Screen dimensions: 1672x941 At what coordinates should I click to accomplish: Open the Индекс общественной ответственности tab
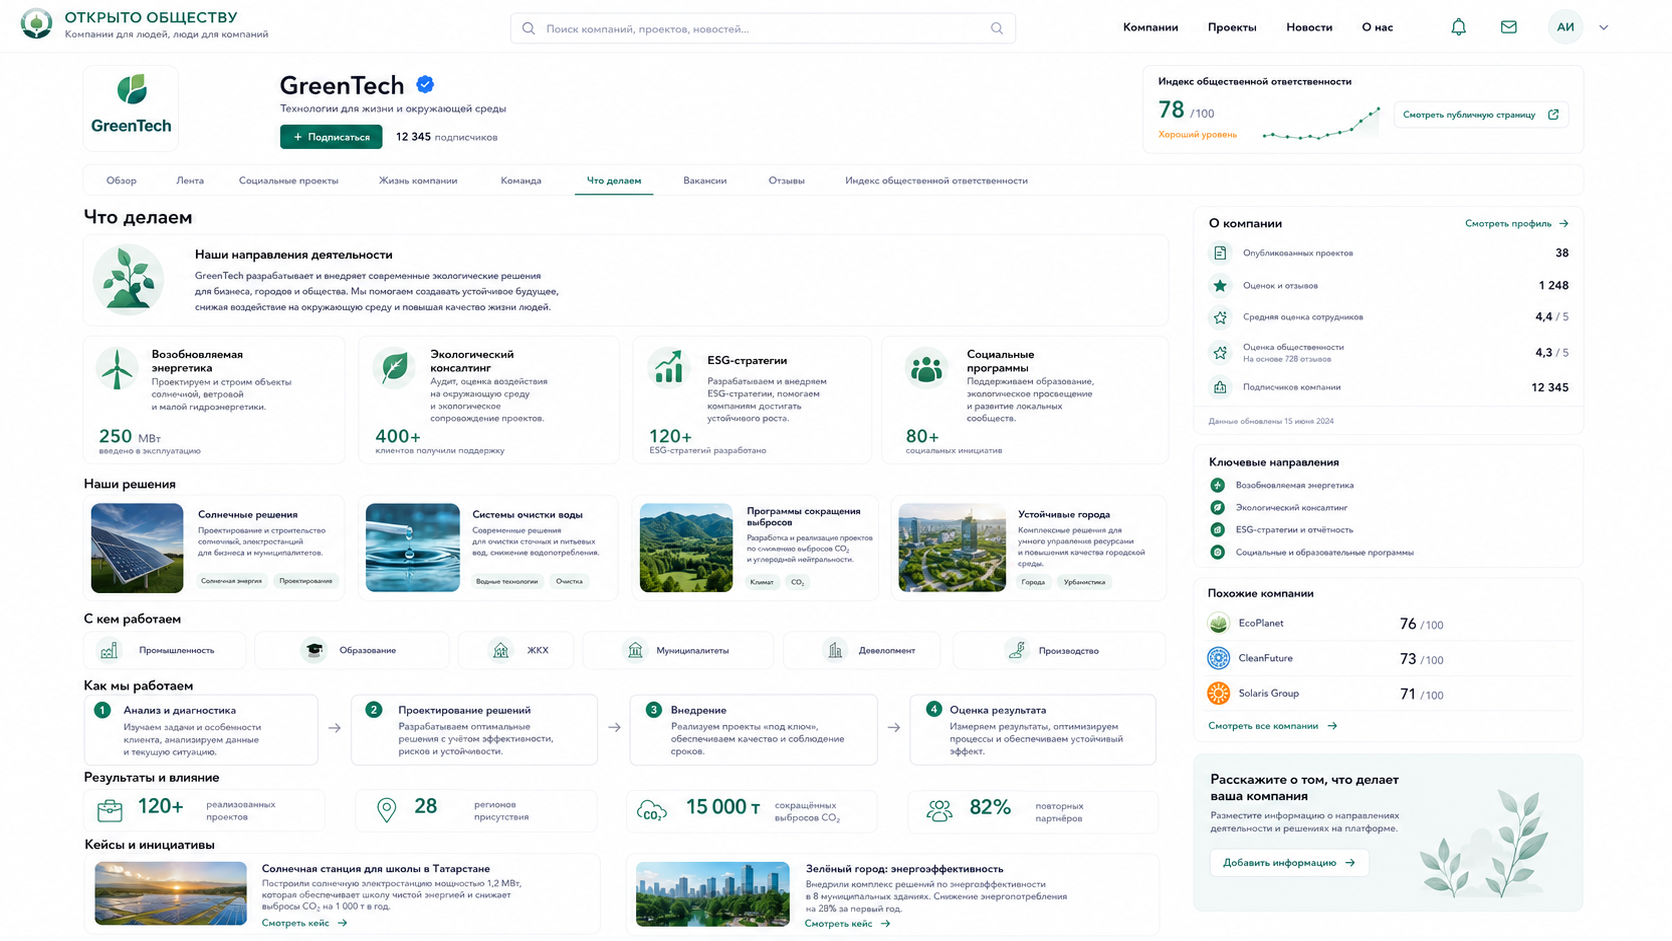[936, 181]
